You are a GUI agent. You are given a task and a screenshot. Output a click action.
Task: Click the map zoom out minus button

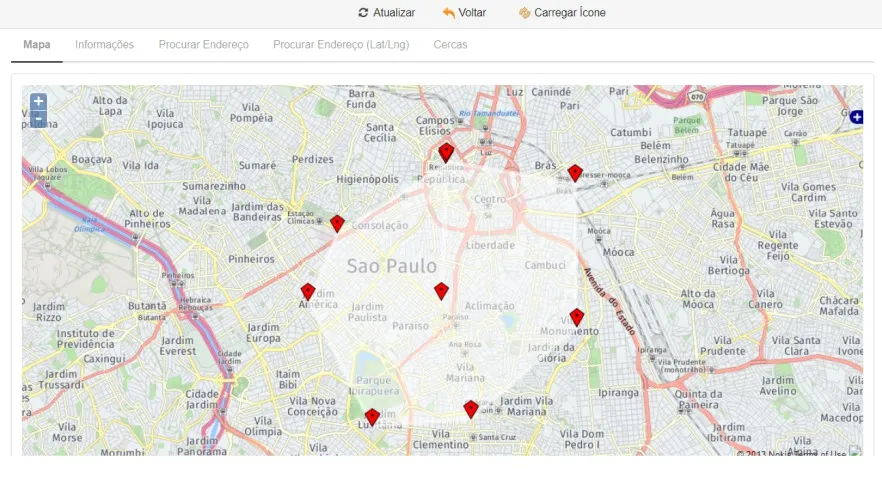tap(38, 120)
